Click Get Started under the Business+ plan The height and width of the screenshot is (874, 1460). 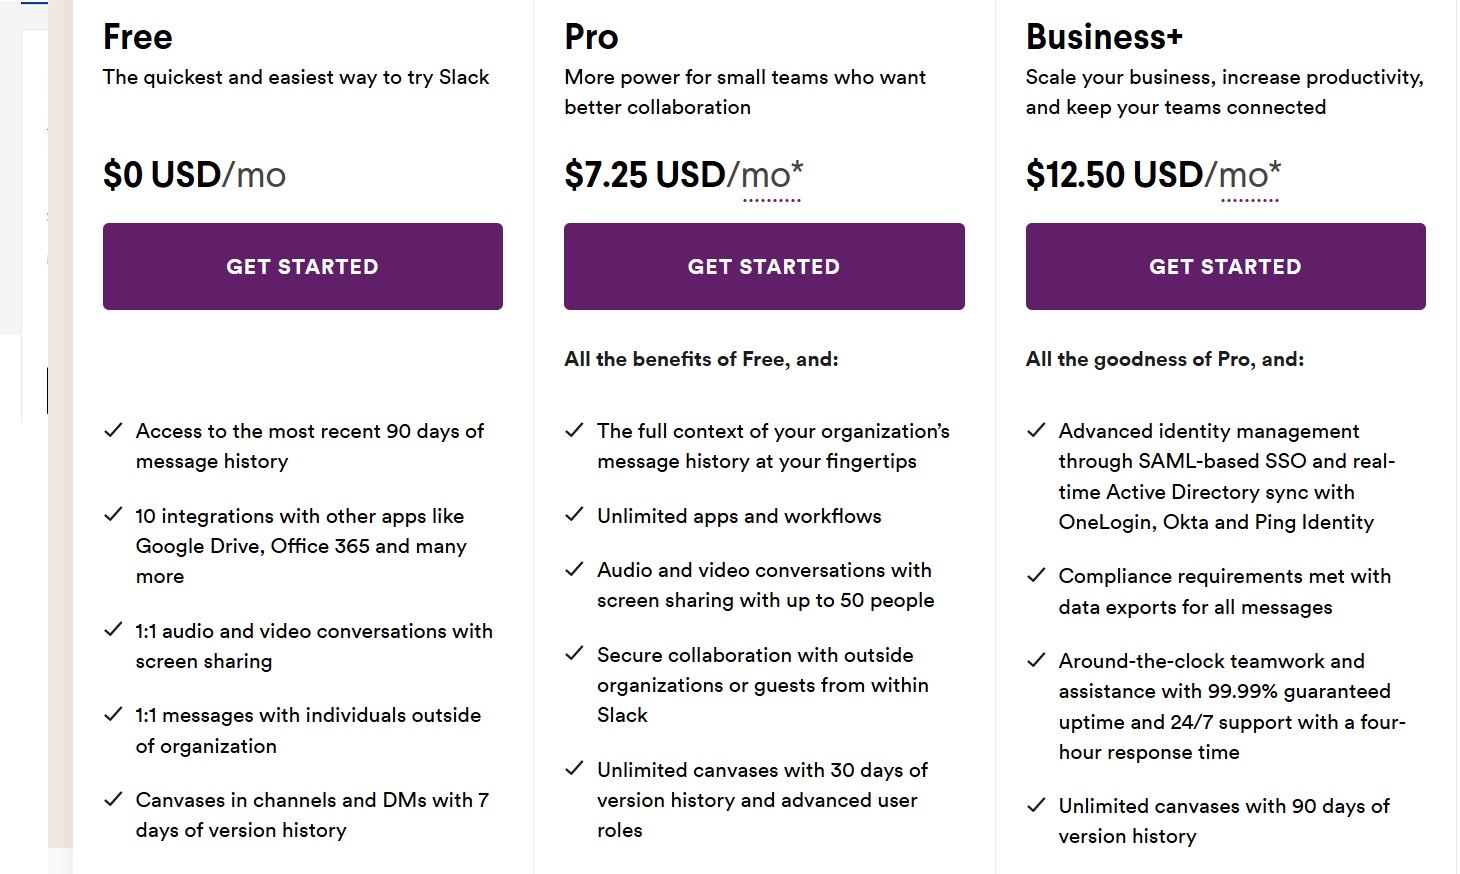pyautogui.click(x=1225, y=266)
